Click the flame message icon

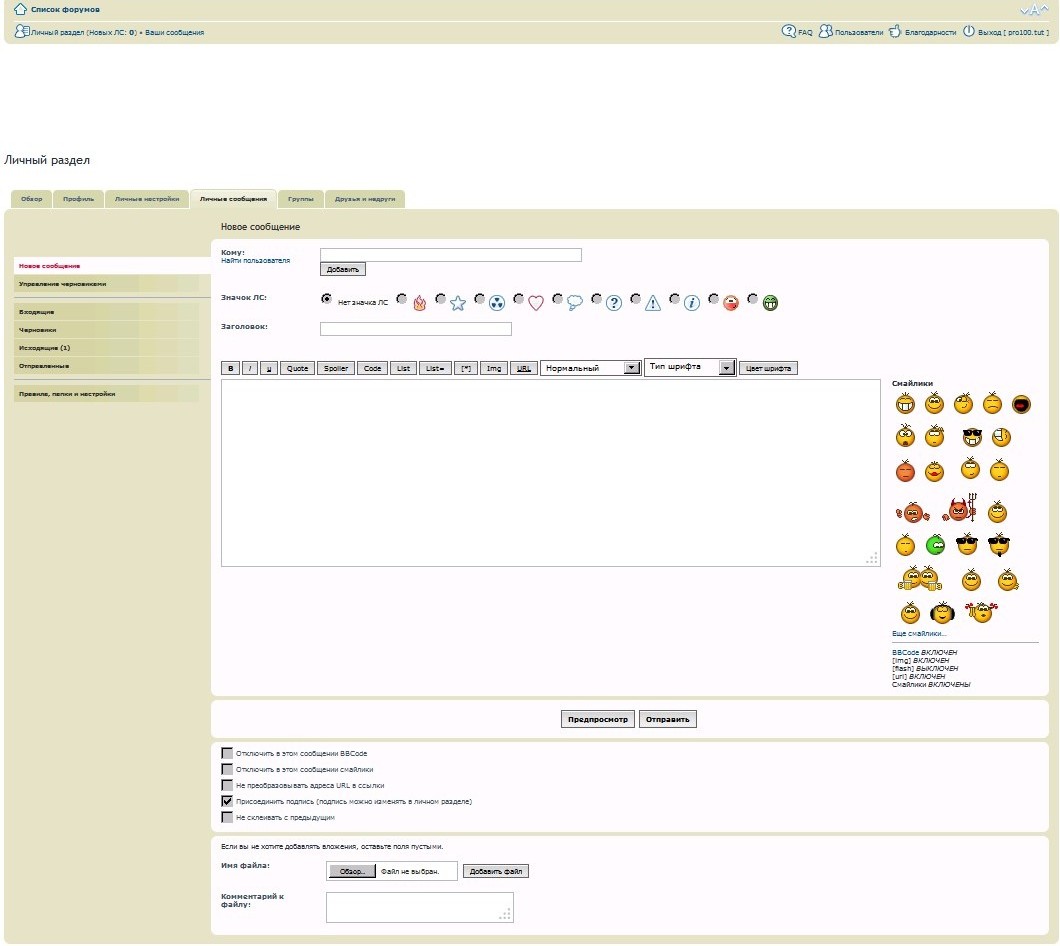click(x=419, y=303)
